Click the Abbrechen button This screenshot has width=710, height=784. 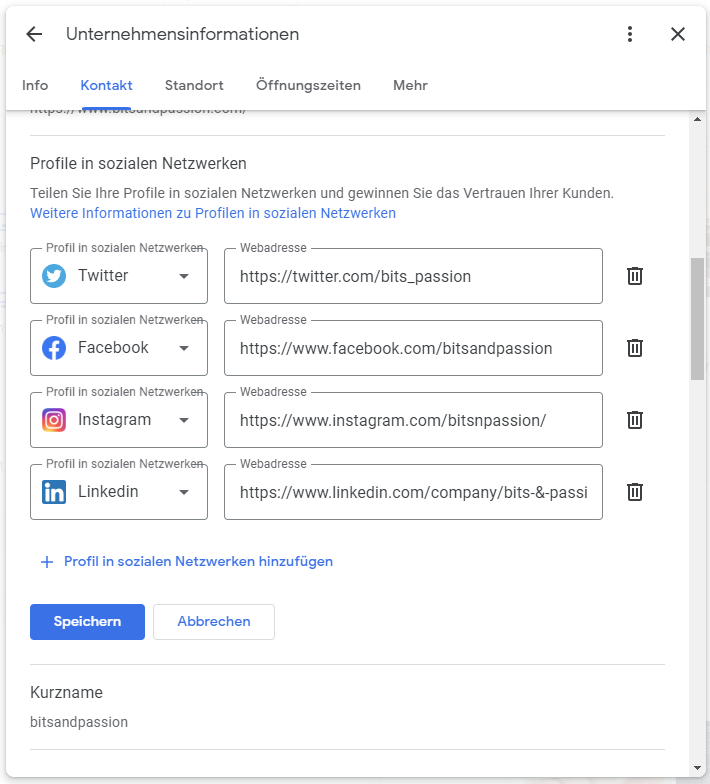[x=214, y=622]
